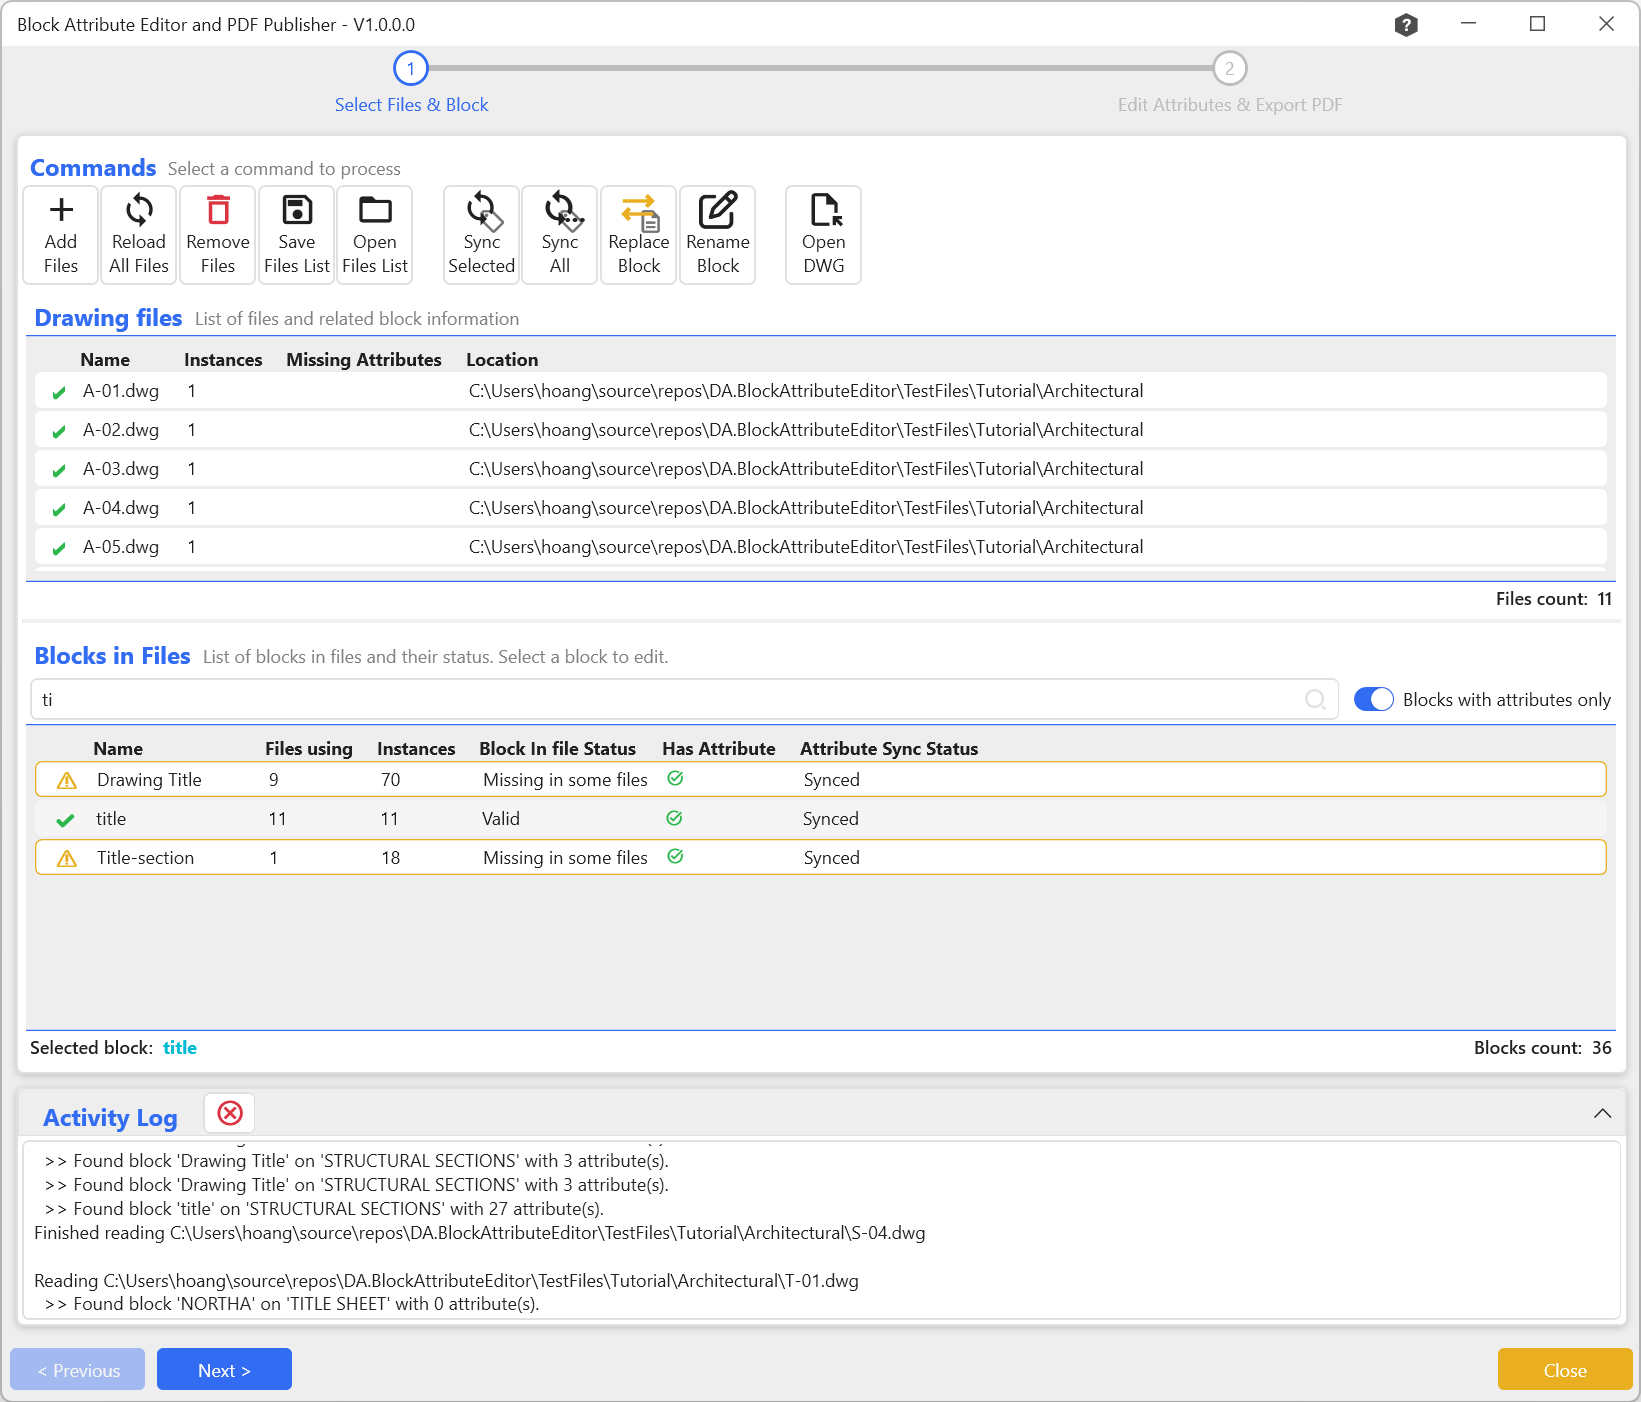Click the Files count value
Image resolution: width=1641 pixels, height=1402 pixels.
click(x=1605, y=599)
